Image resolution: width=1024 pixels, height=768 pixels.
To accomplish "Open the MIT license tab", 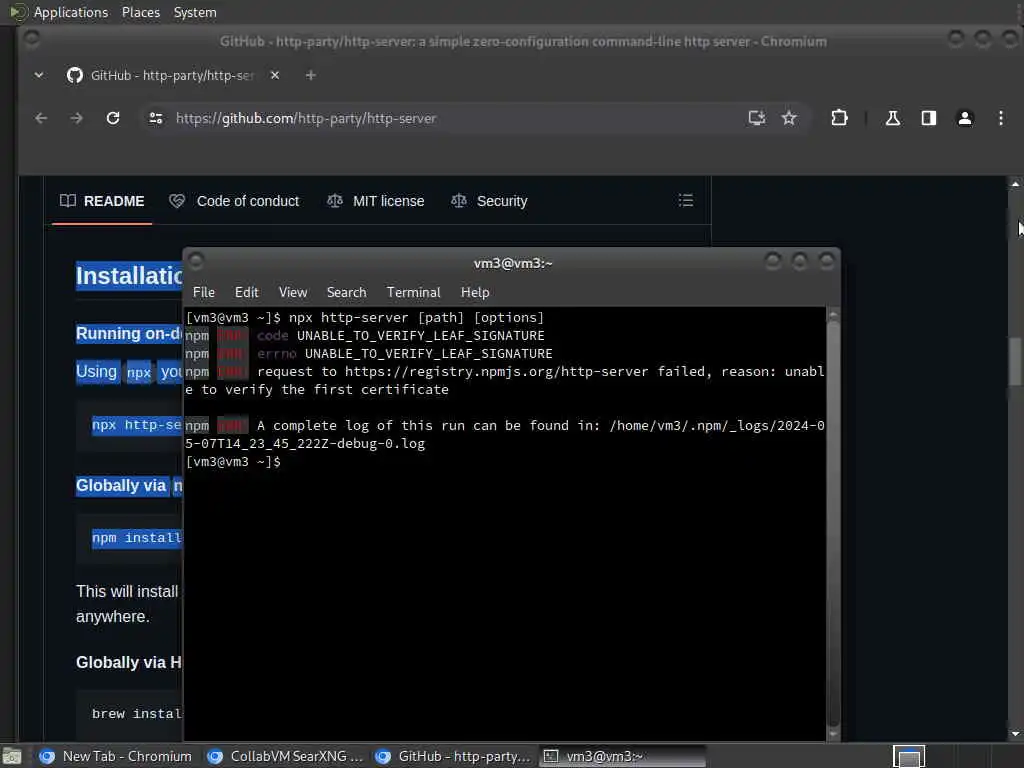I will (x=376, y=201).
